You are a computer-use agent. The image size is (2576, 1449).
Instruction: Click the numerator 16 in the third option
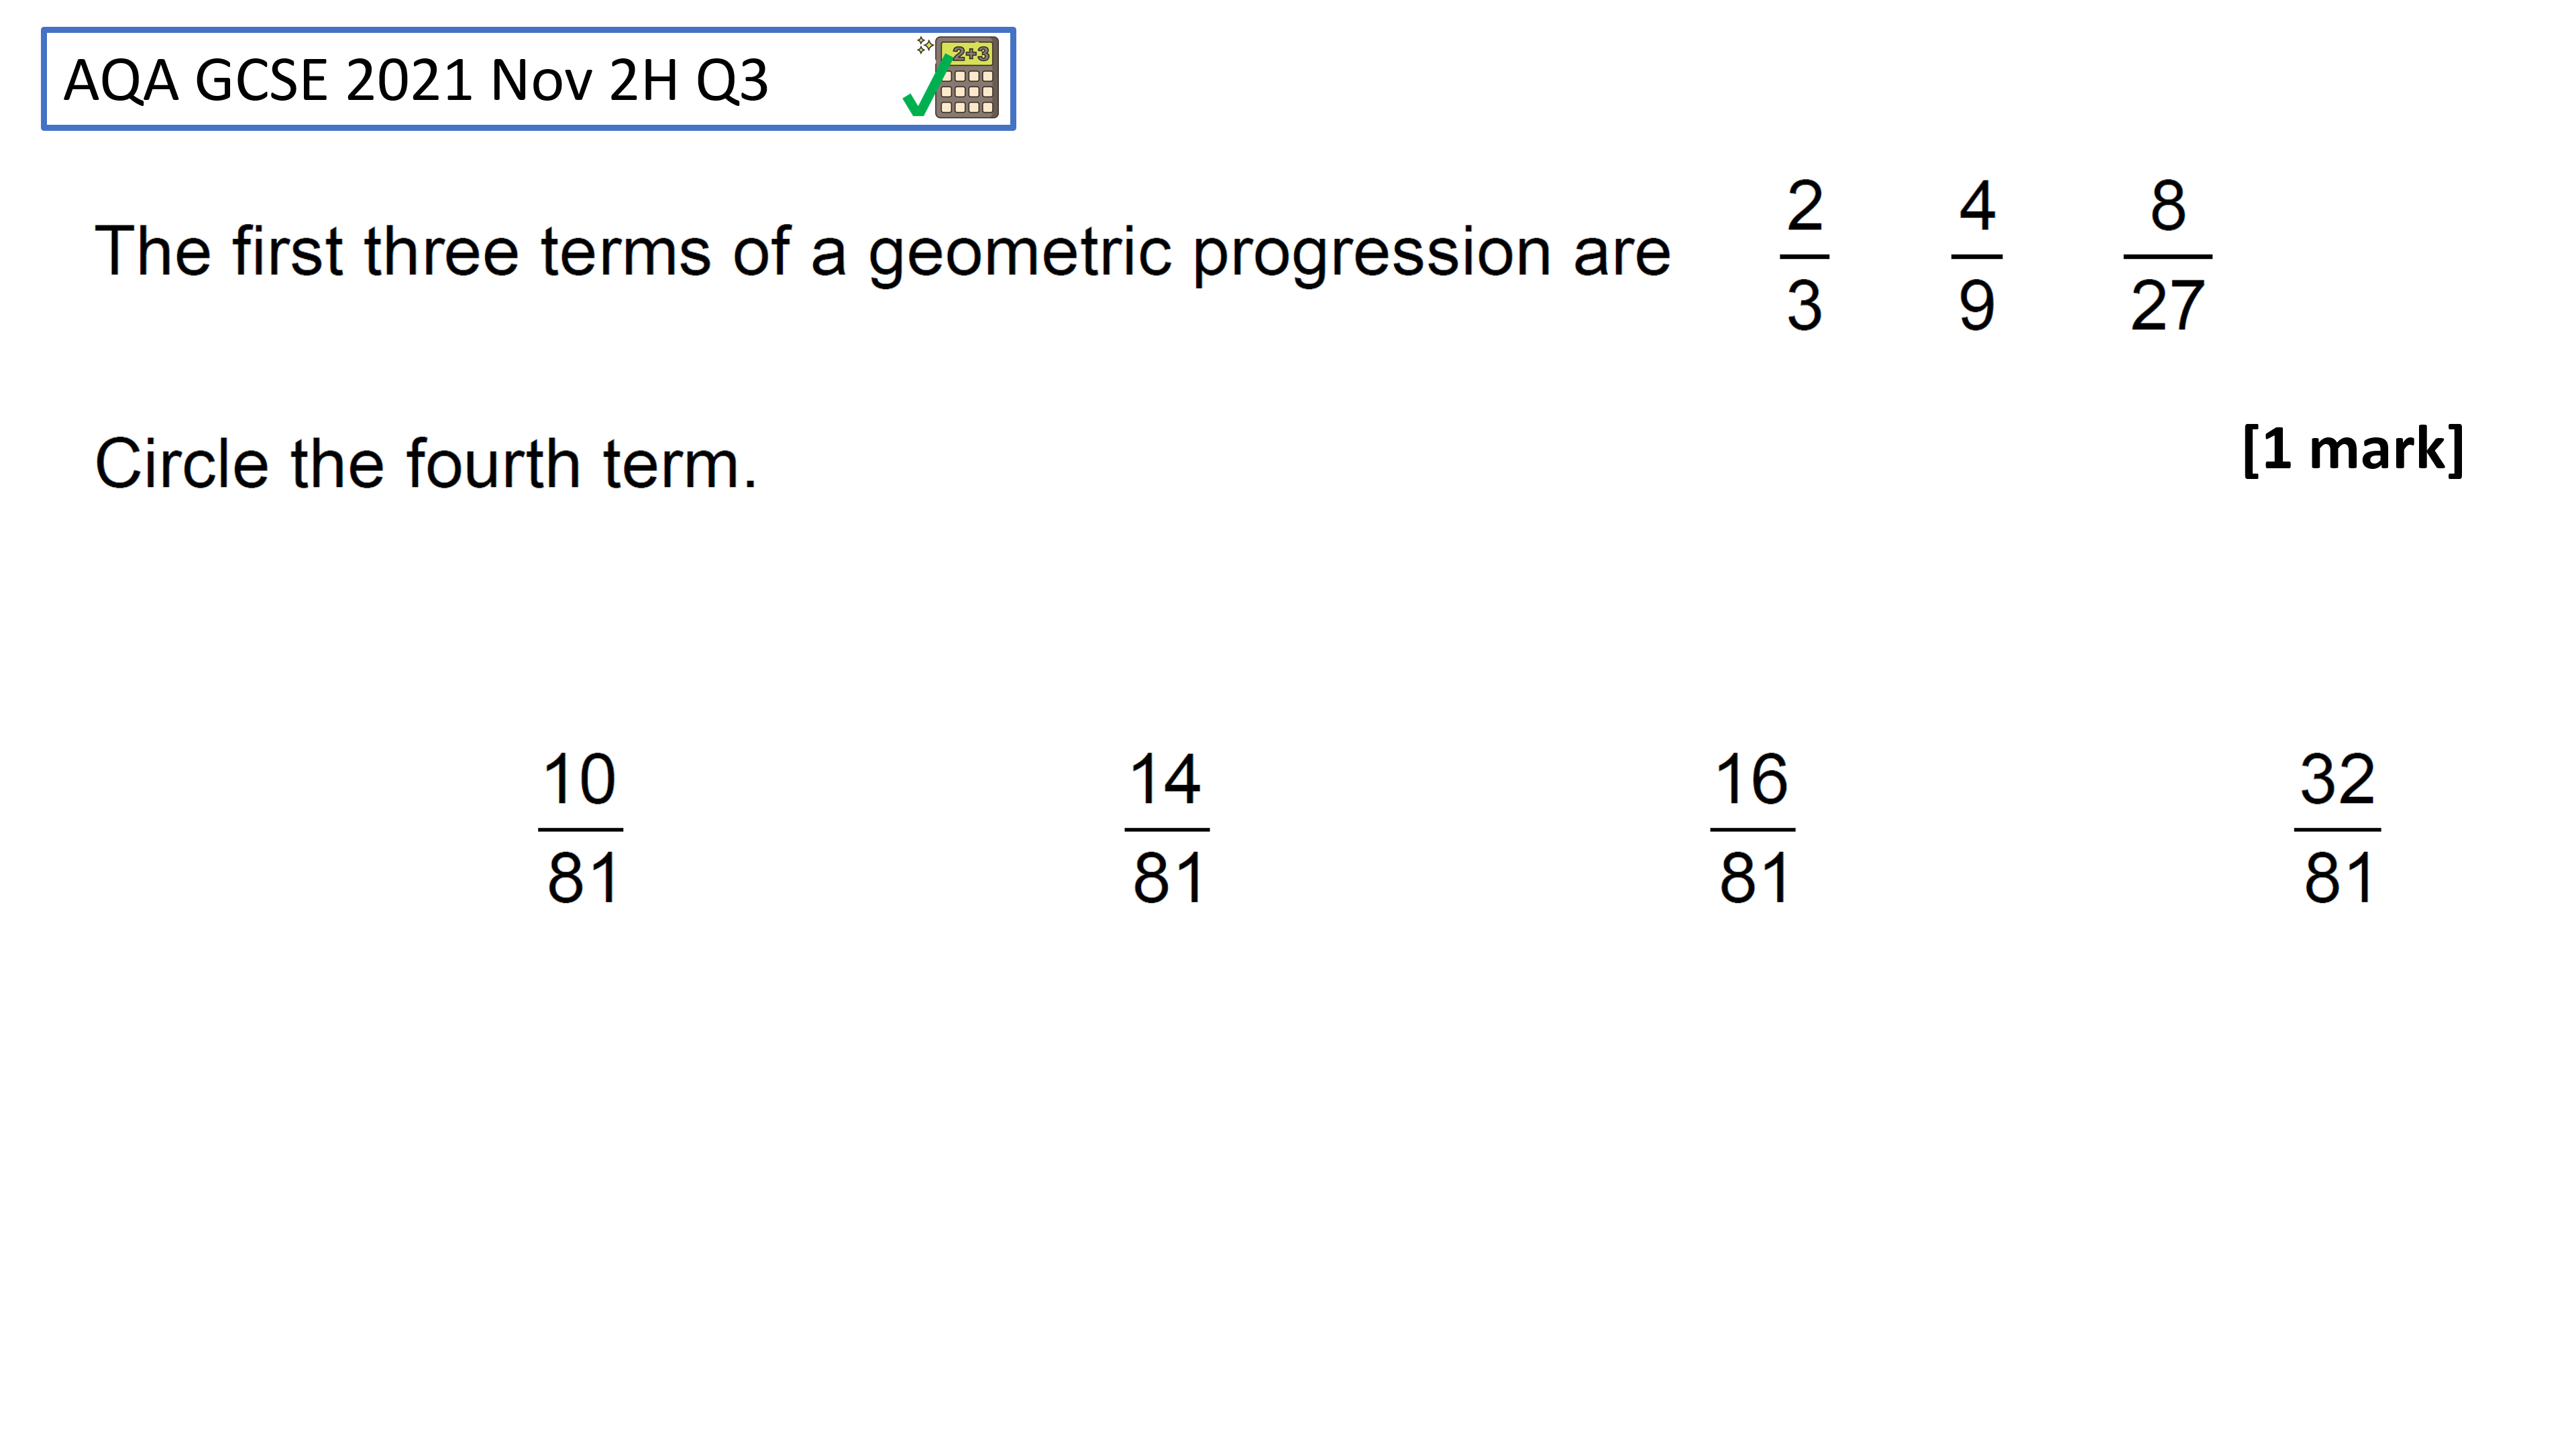pyautogui.click(x=1752, y=779)
